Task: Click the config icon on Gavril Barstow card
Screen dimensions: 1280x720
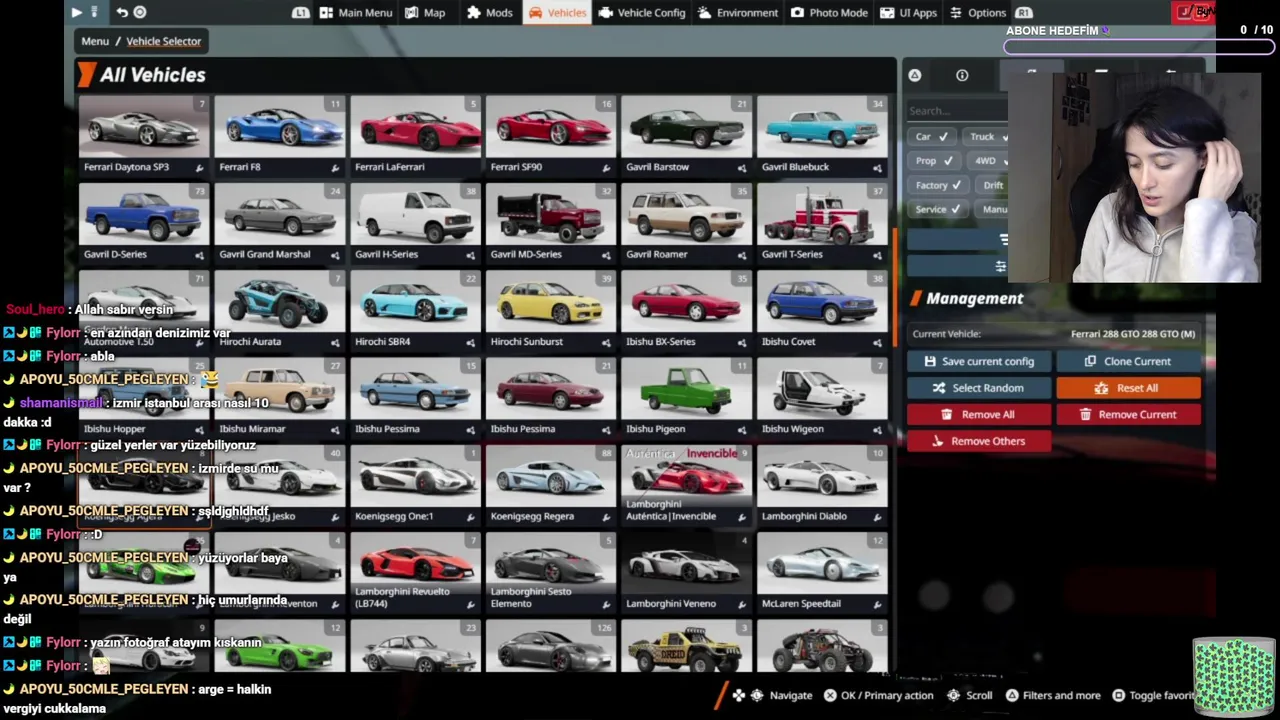Action: 742,168
